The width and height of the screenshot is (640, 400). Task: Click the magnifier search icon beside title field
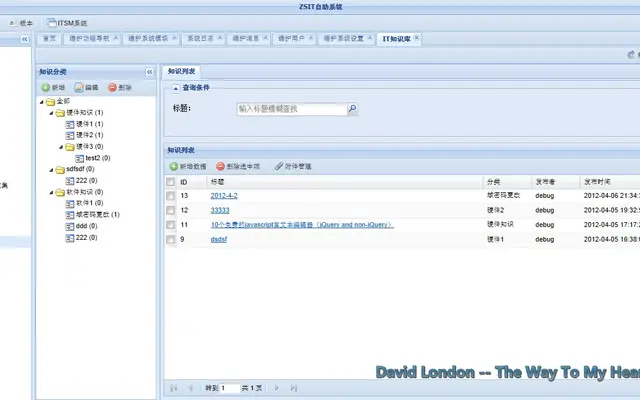[353, 109]
